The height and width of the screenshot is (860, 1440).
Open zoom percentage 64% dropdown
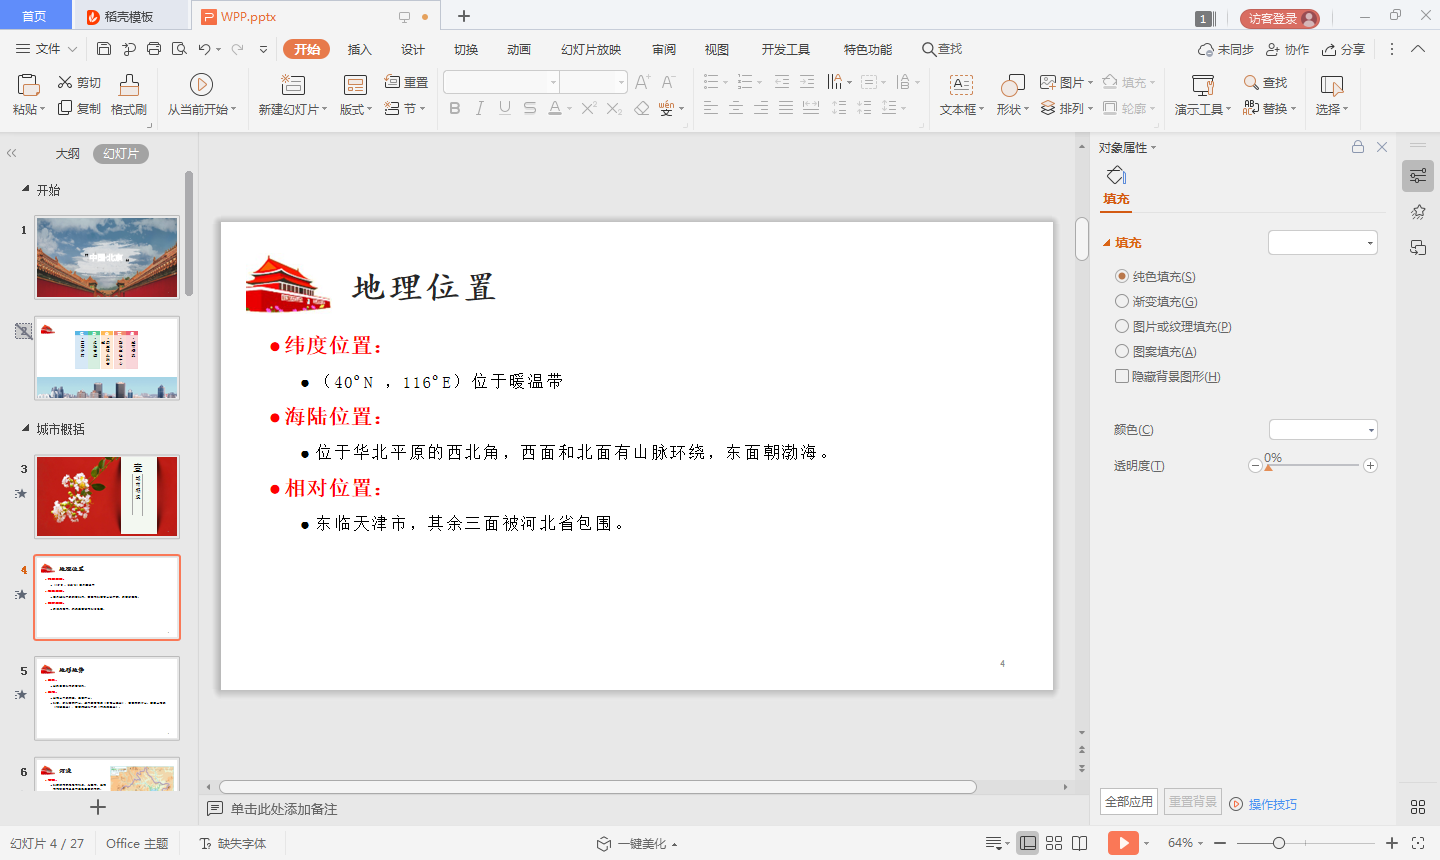[1186, 843]
